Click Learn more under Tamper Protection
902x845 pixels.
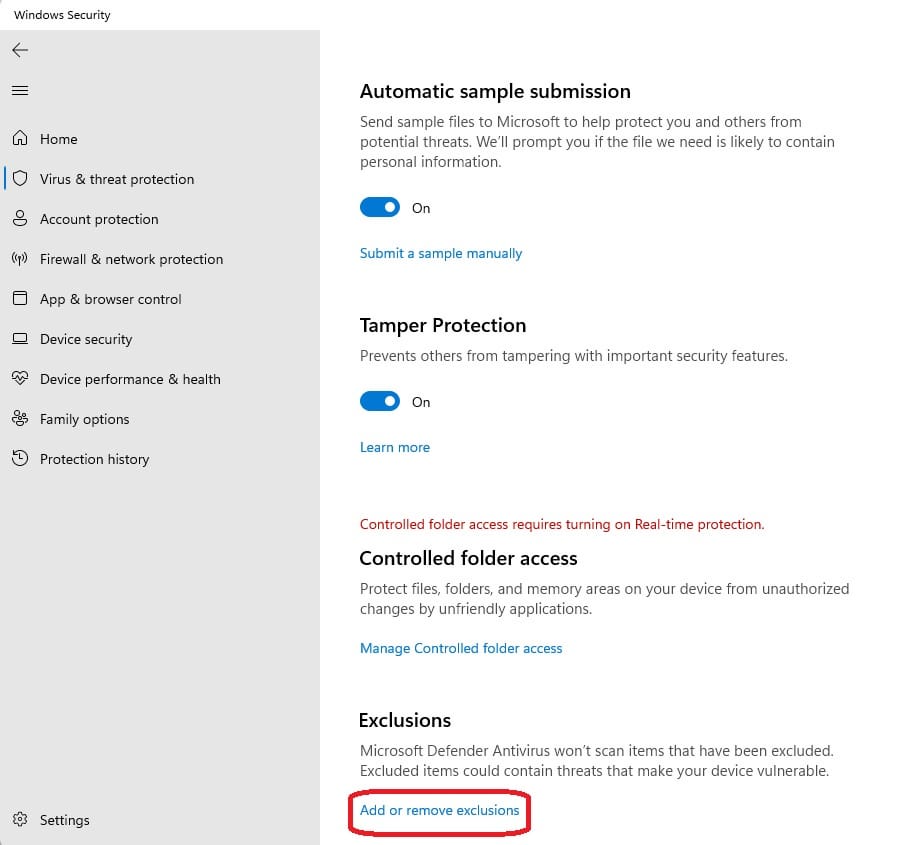[x=395, y=448]
